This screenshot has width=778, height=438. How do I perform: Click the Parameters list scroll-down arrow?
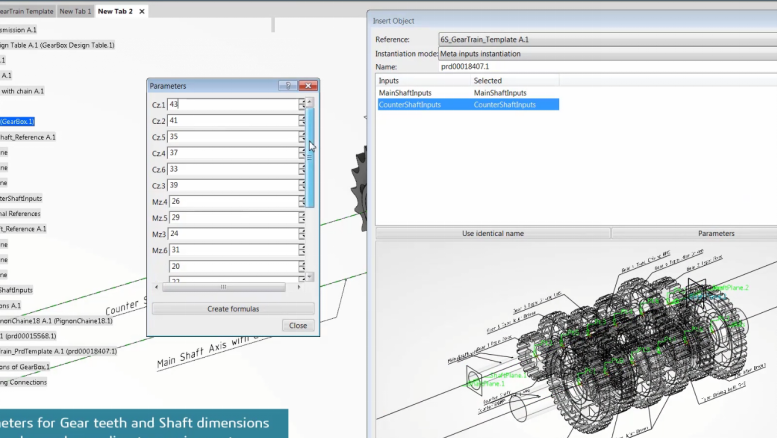310,277
